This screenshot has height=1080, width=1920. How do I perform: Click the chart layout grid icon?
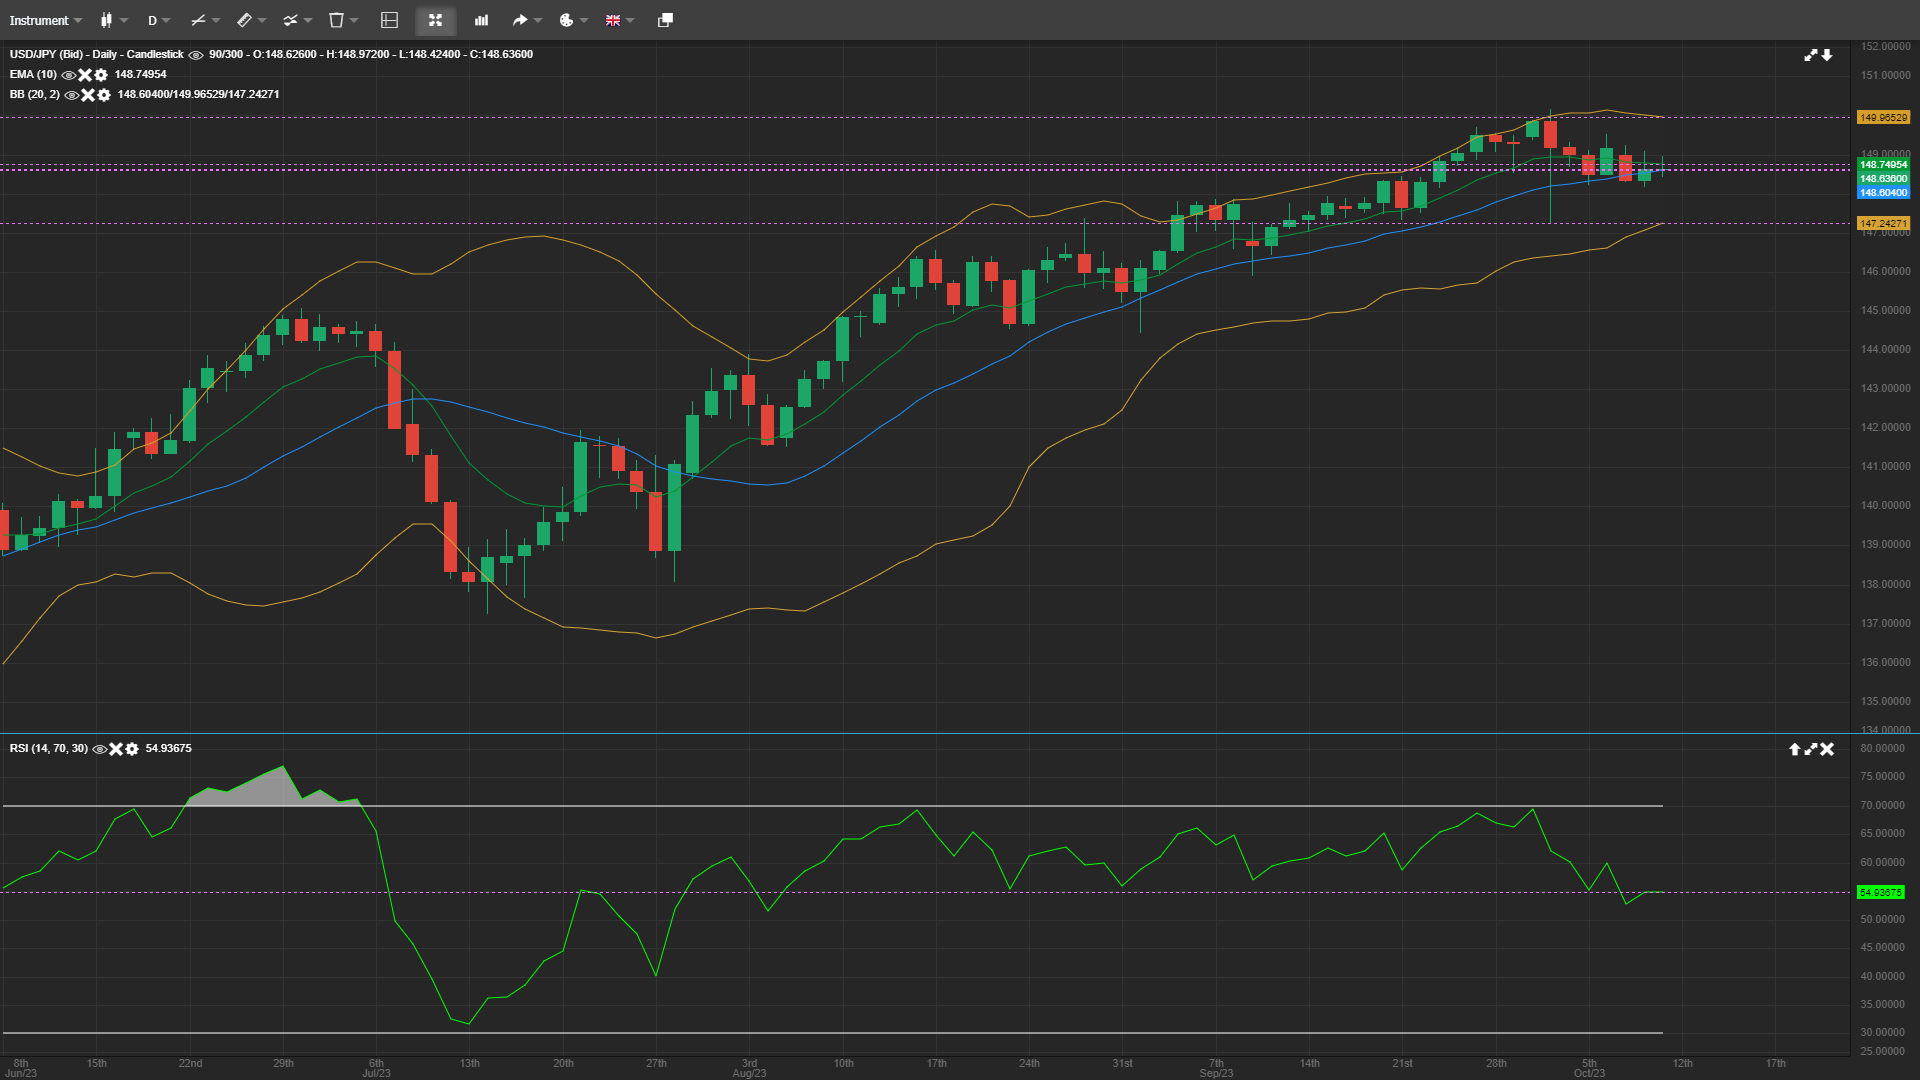tap(390, 20)
